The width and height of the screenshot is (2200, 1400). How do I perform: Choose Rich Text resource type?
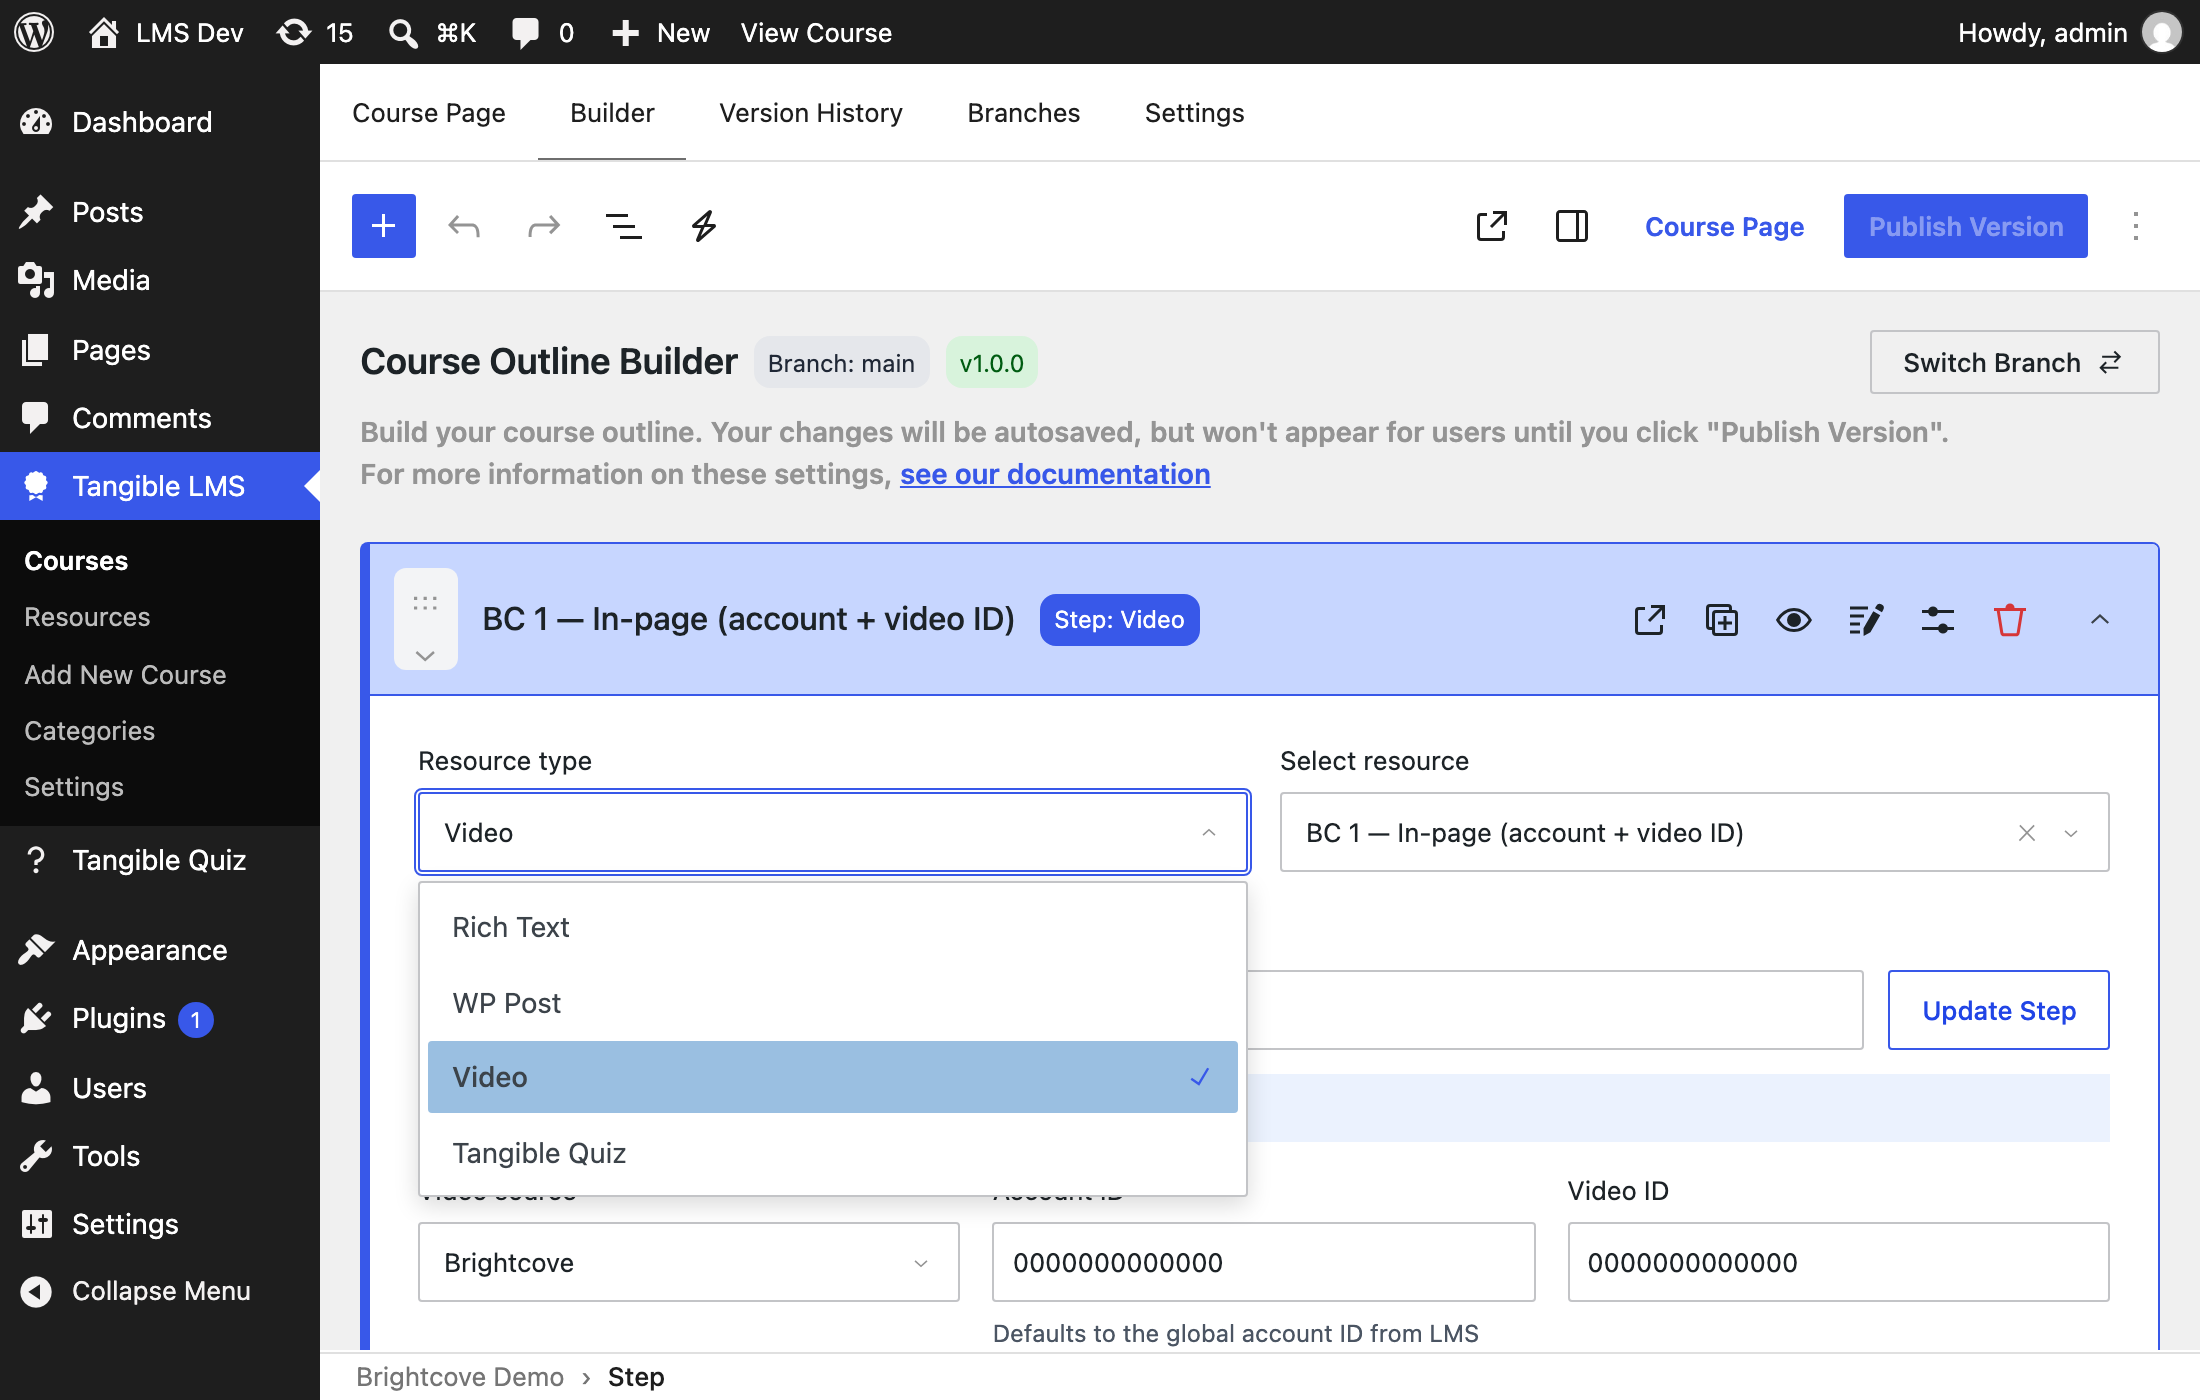833,927
